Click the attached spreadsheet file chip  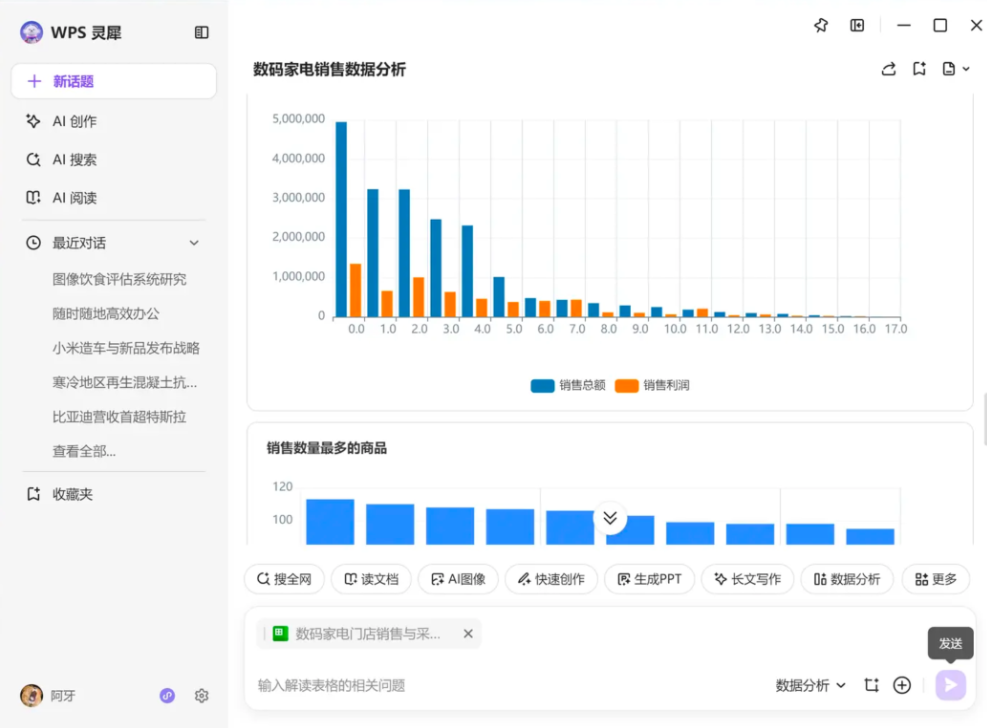[369, 634]
